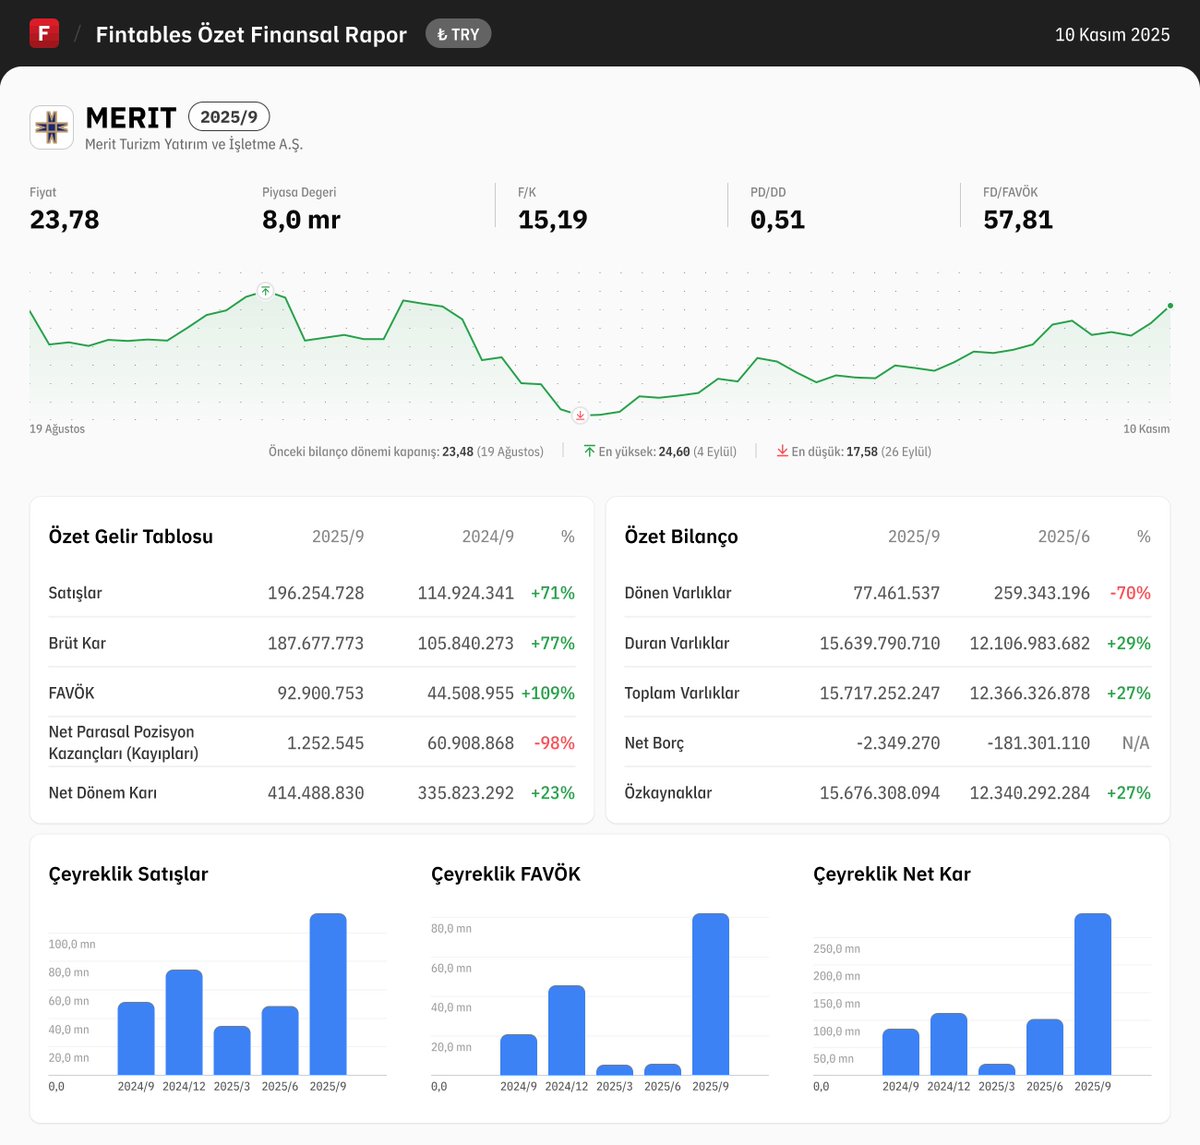
Task: Click the FAVÖK change +109%
Action: (548, 693)
